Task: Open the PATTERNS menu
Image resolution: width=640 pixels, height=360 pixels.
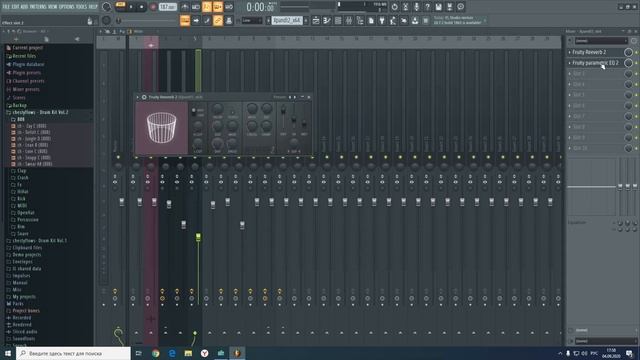Action: coord(38,7)
